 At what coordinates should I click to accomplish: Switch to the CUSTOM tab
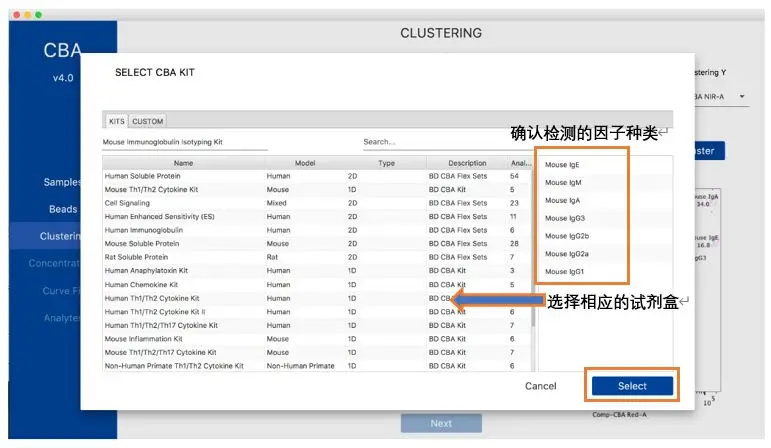pos(148,121)
